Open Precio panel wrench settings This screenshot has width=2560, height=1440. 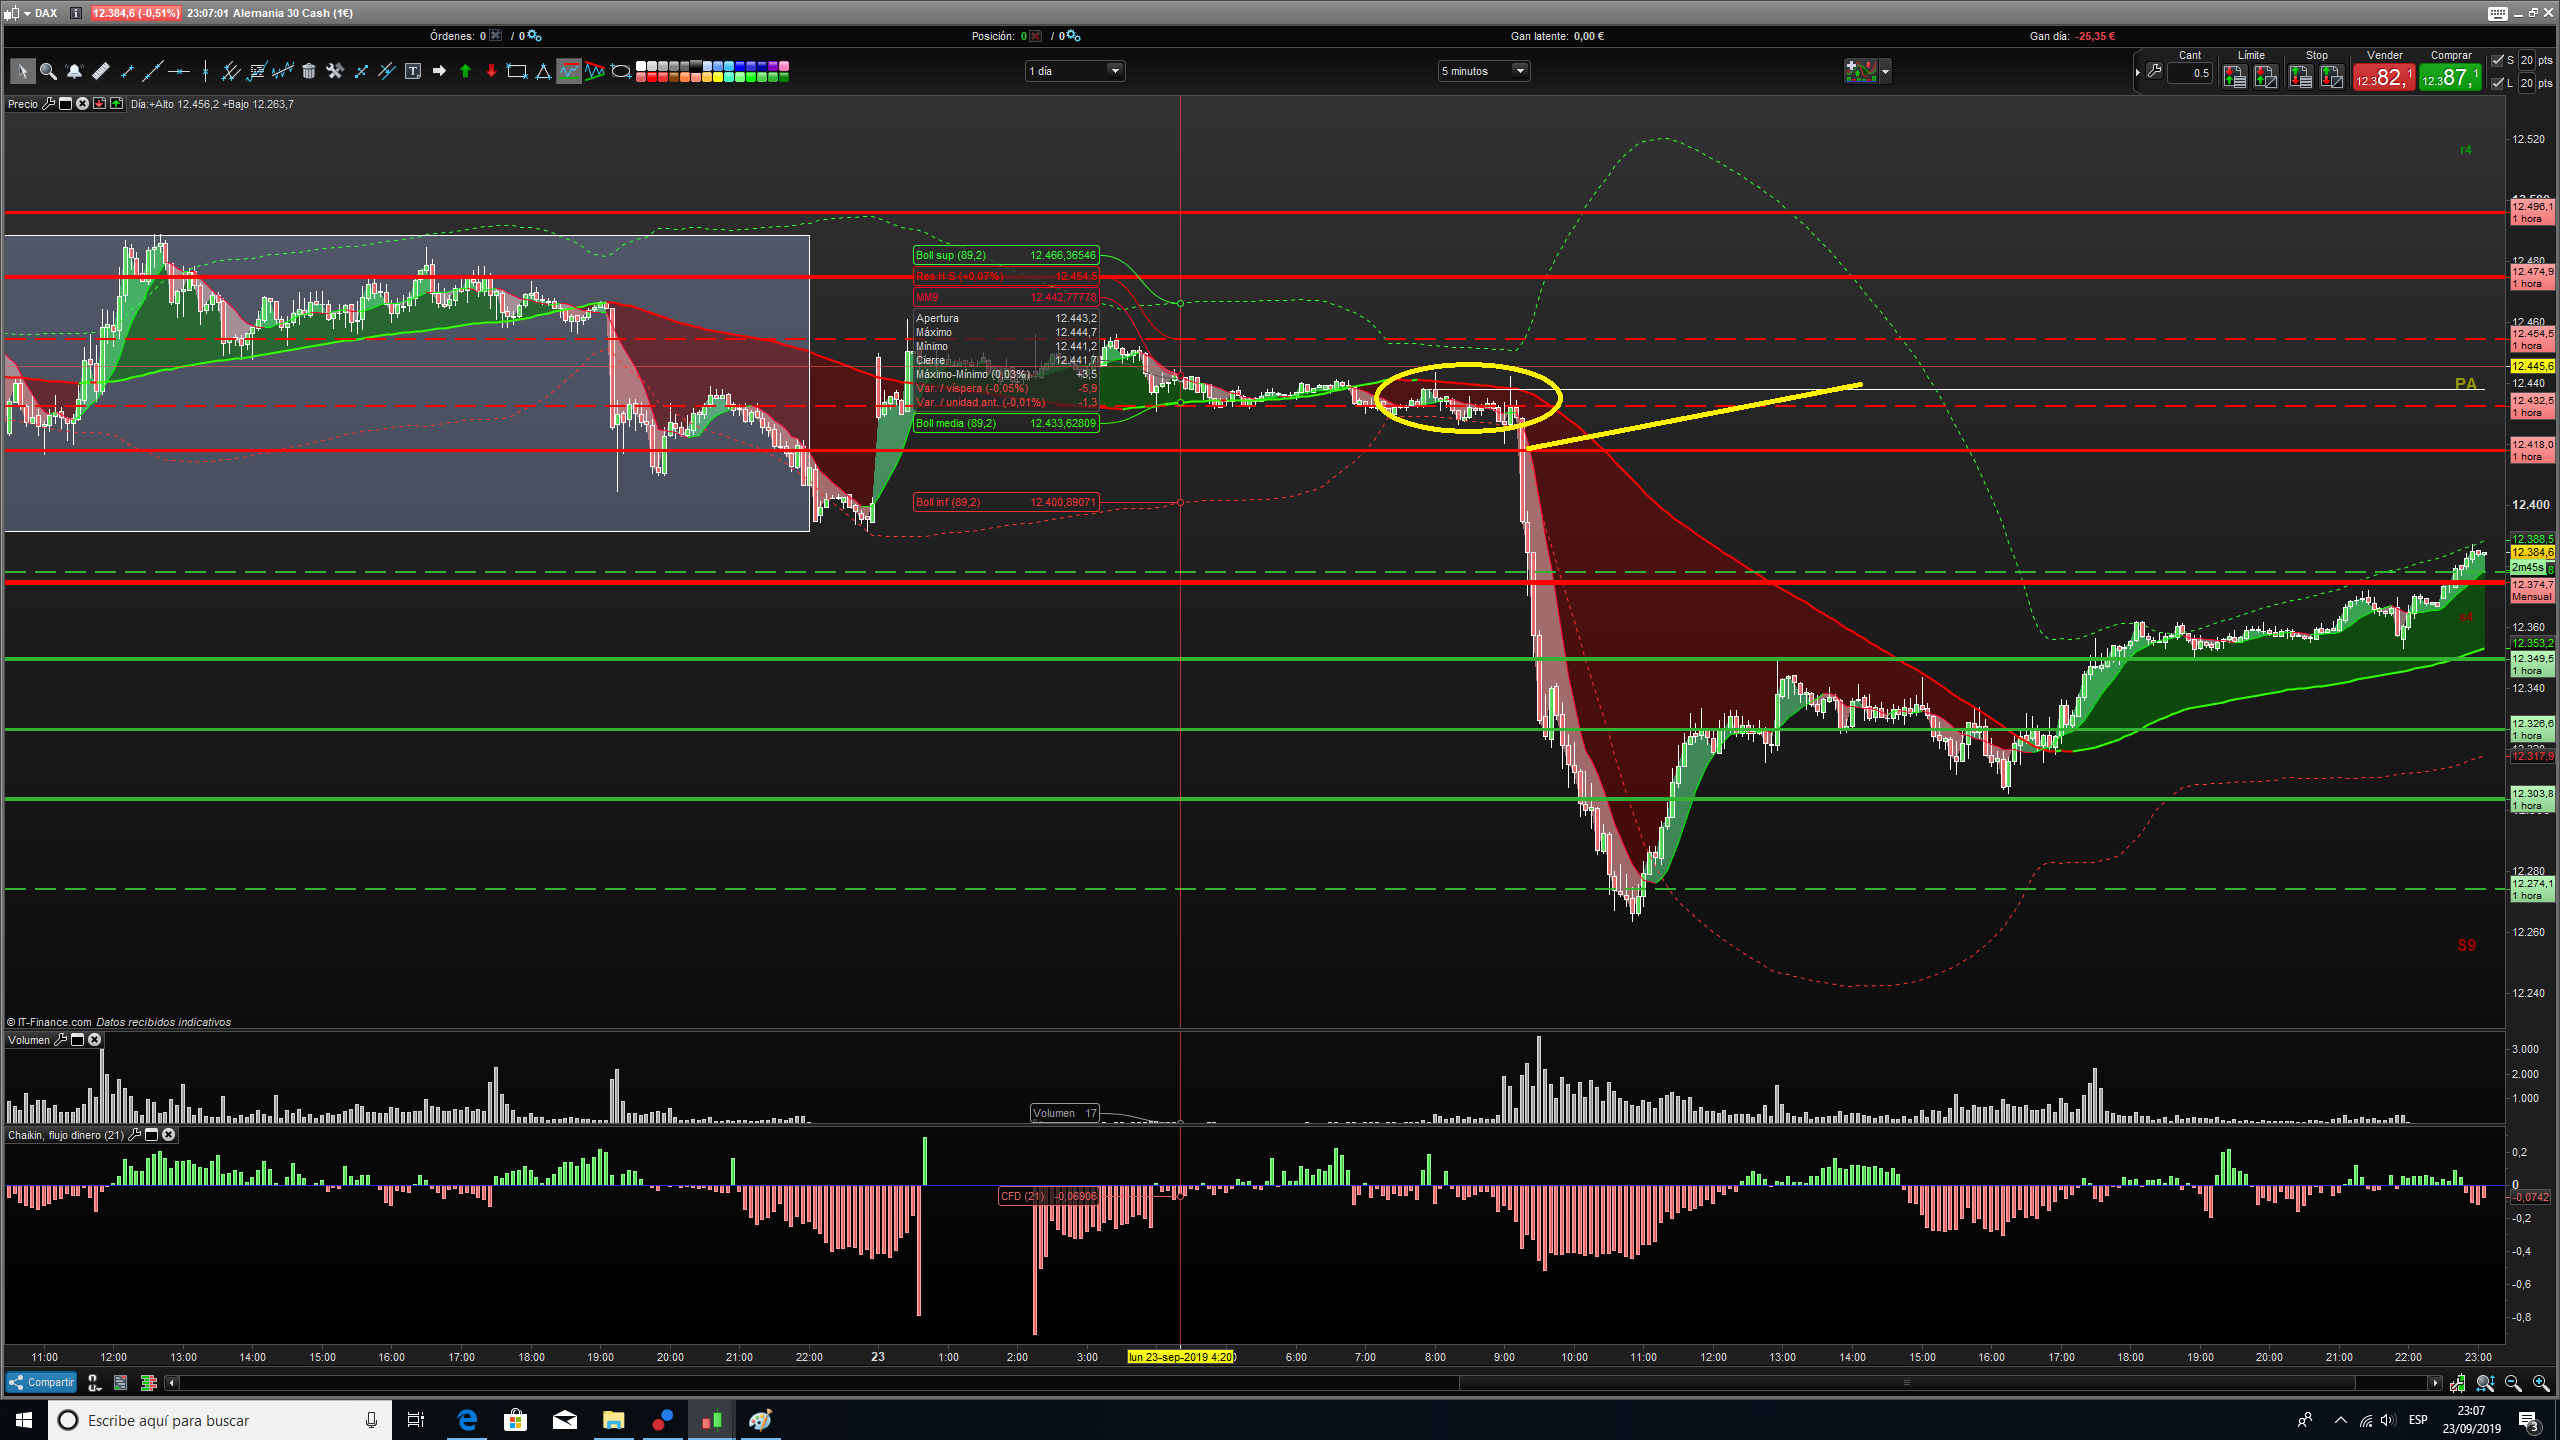point(48,104)
